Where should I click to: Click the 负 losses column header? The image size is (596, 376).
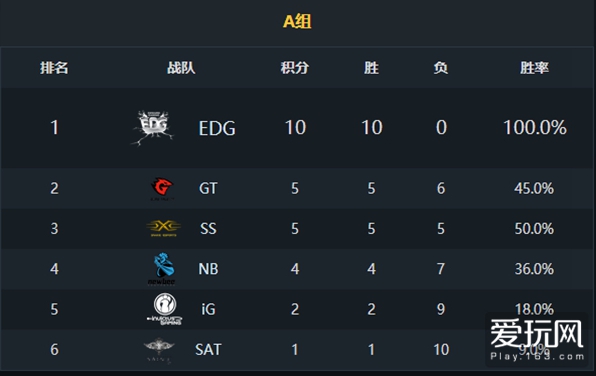(441, 68)
